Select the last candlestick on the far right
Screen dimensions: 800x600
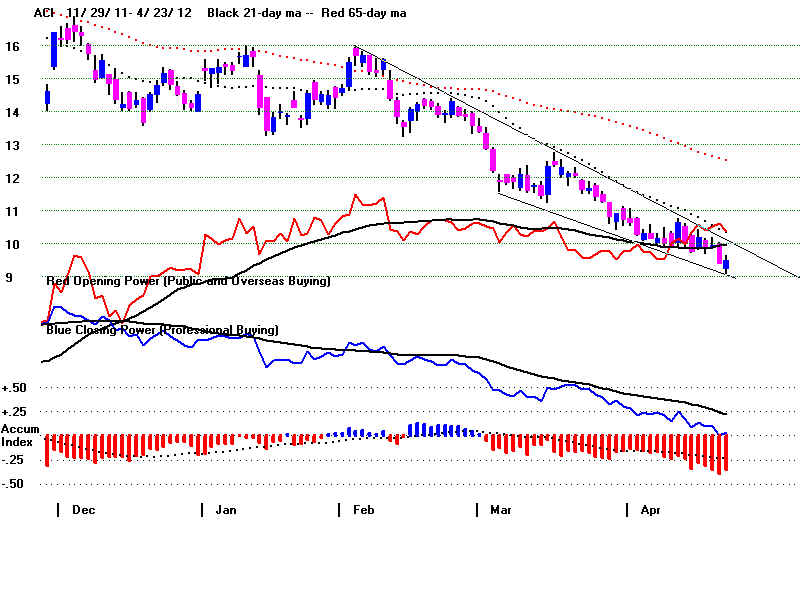coord(726,264)
